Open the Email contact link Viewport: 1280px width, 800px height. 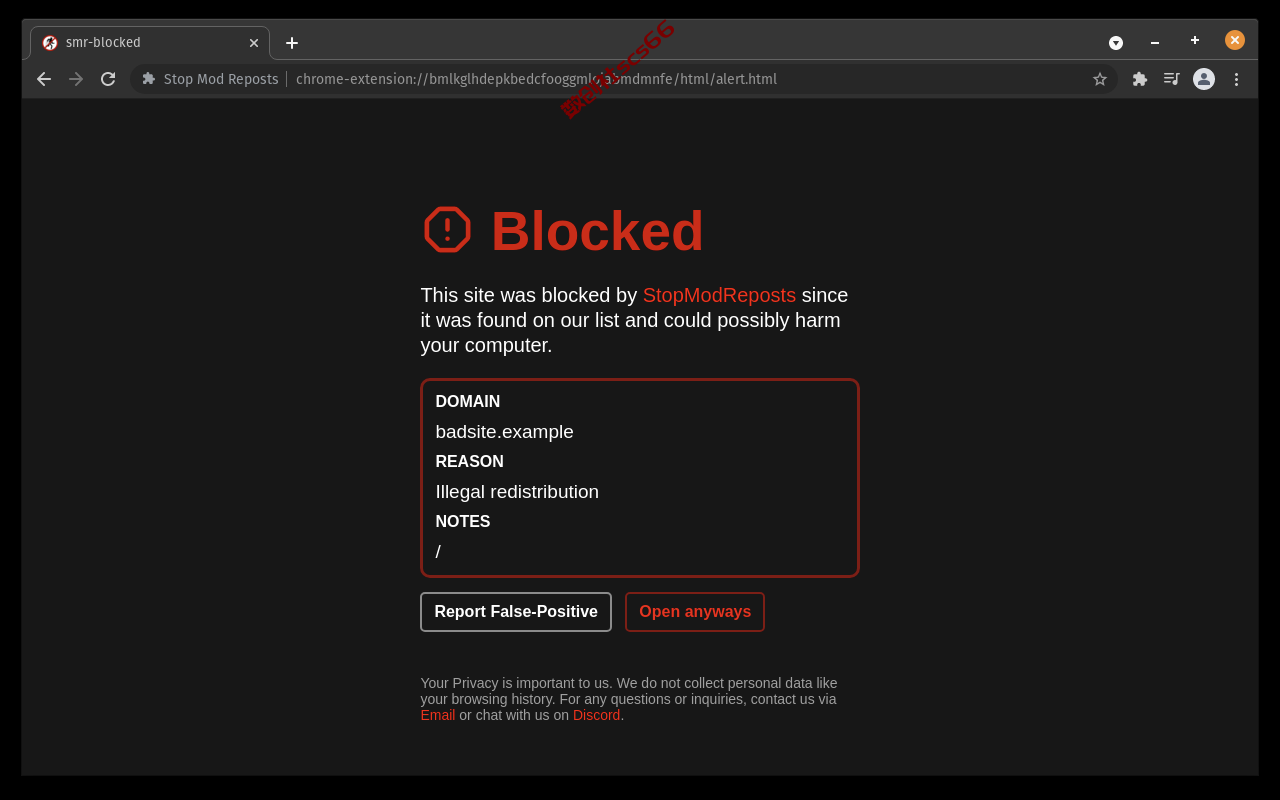click(x=438, y=715)
